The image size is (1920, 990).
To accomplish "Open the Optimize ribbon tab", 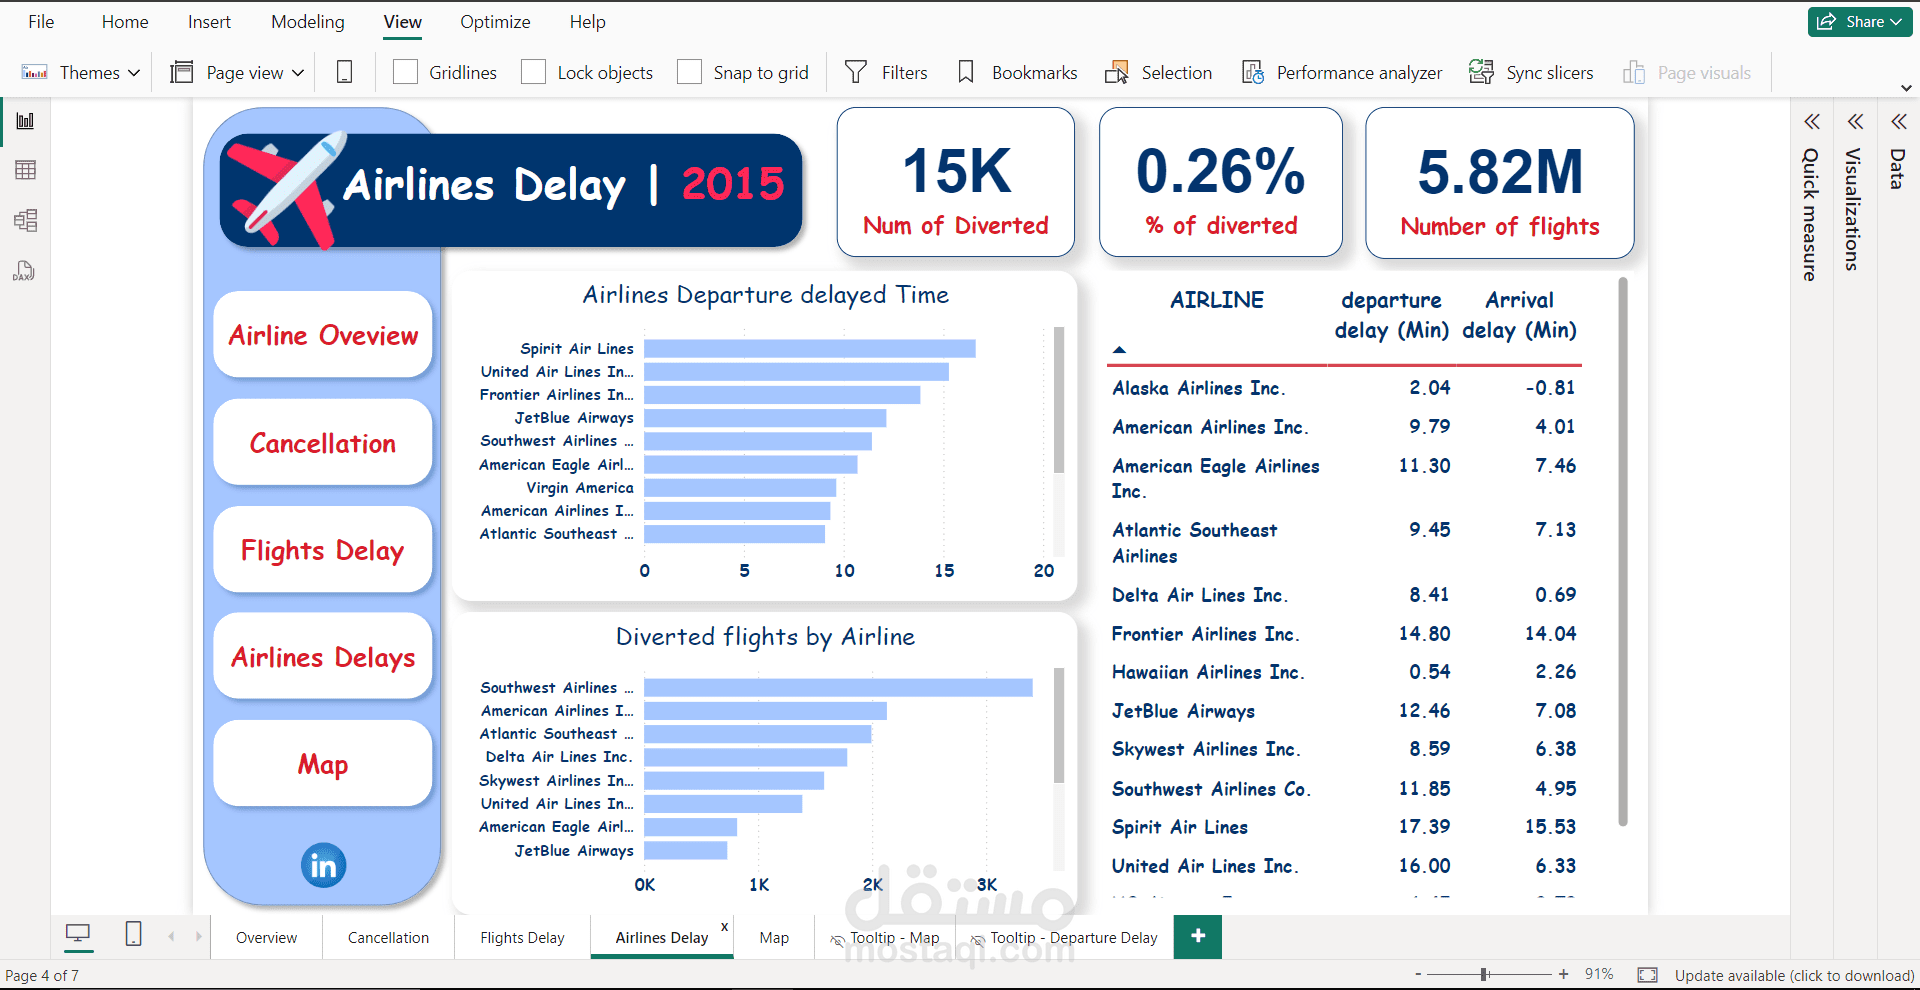I will [x=495, y=22].
